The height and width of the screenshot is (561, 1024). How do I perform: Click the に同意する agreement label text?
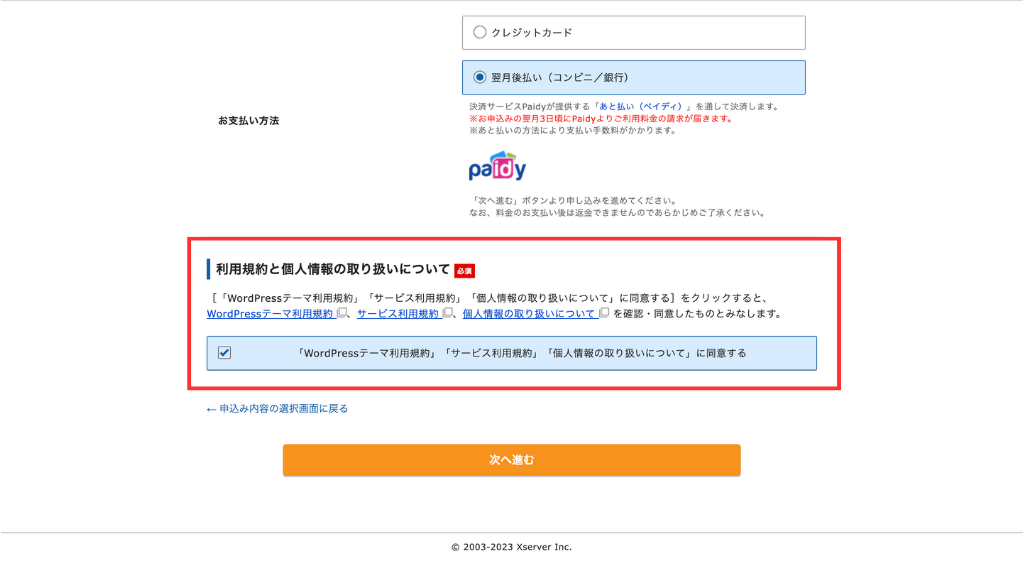coord(521,353)
